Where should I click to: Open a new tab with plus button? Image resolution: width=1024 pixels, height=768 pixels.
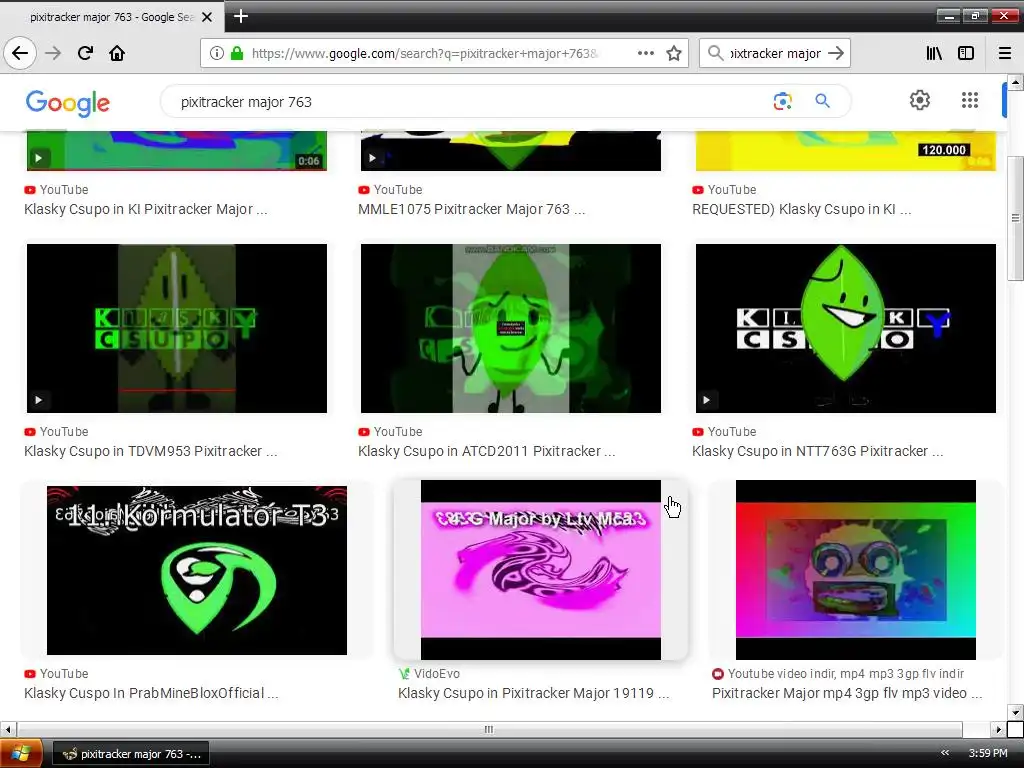point(240,16)
